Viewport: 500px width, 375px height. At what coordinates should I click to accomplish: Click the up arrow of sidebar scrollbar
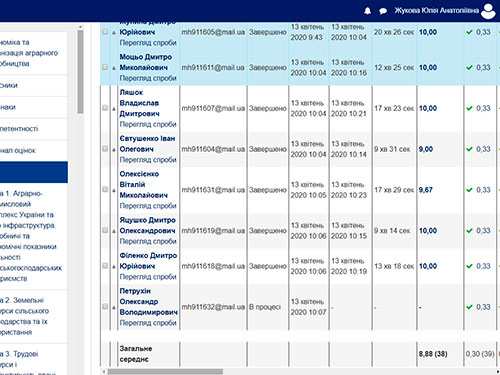(x=80, y=27)
